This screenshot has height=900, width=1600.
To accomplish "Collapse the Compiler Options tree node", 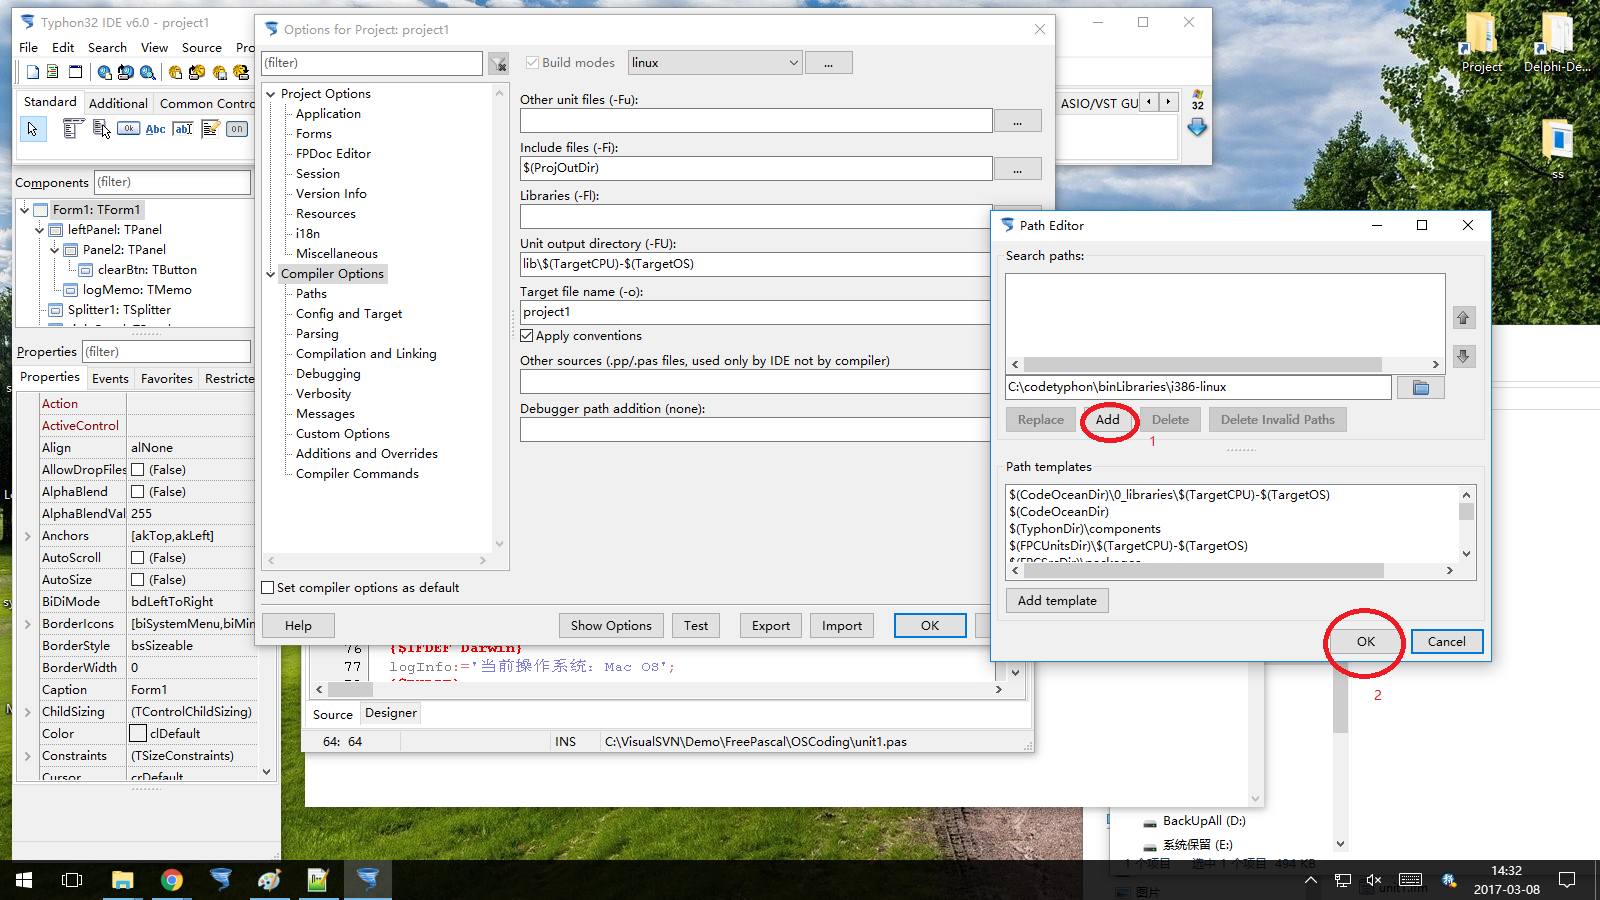I will 271,274.
